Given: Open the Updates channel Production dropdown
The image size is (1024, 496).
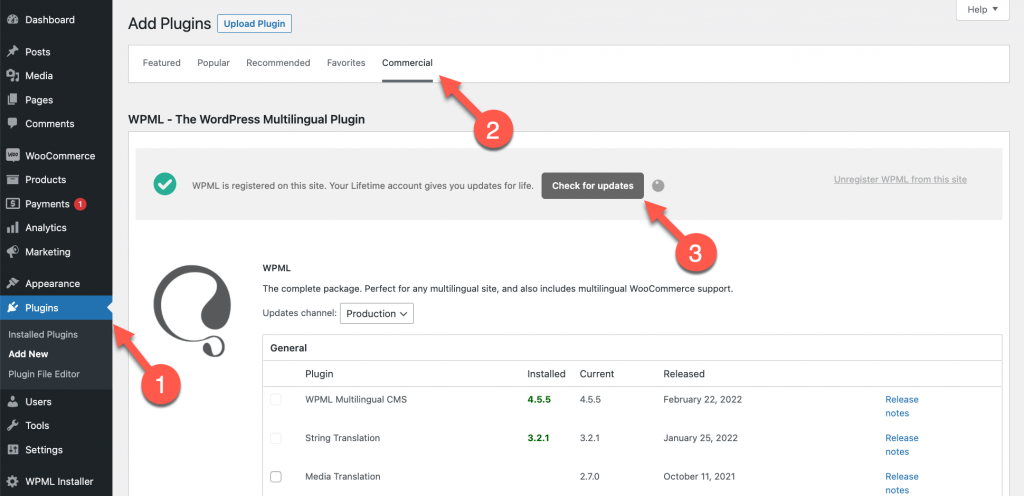Looking at the screenshot, I should click(377, 313).
